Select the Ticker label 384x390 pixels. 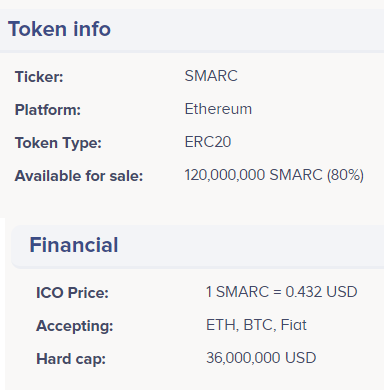click(x=39, y=77)
